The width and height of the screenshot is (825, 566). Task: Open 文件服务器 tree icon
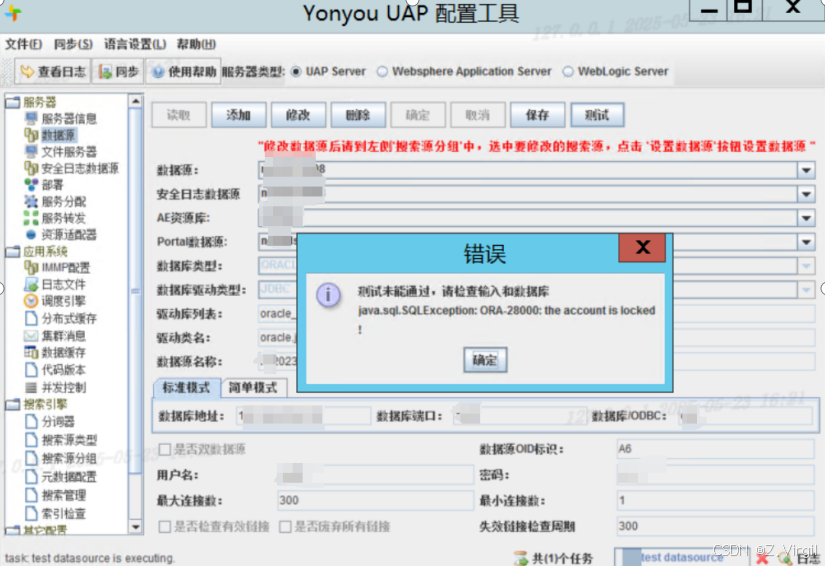coord(31,152)
